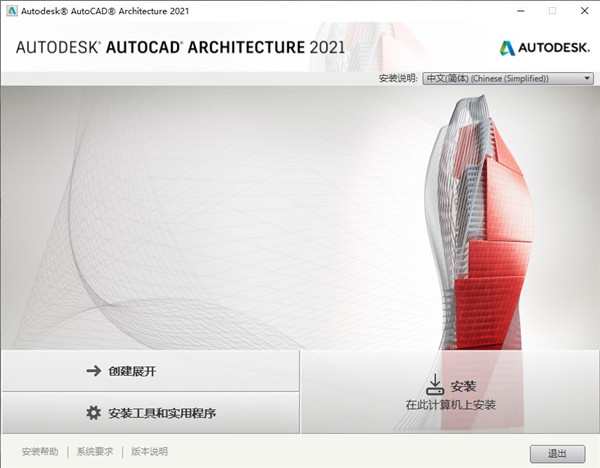Click the gear icon for 安装工具和实用程序

click(x=94, y=413)
